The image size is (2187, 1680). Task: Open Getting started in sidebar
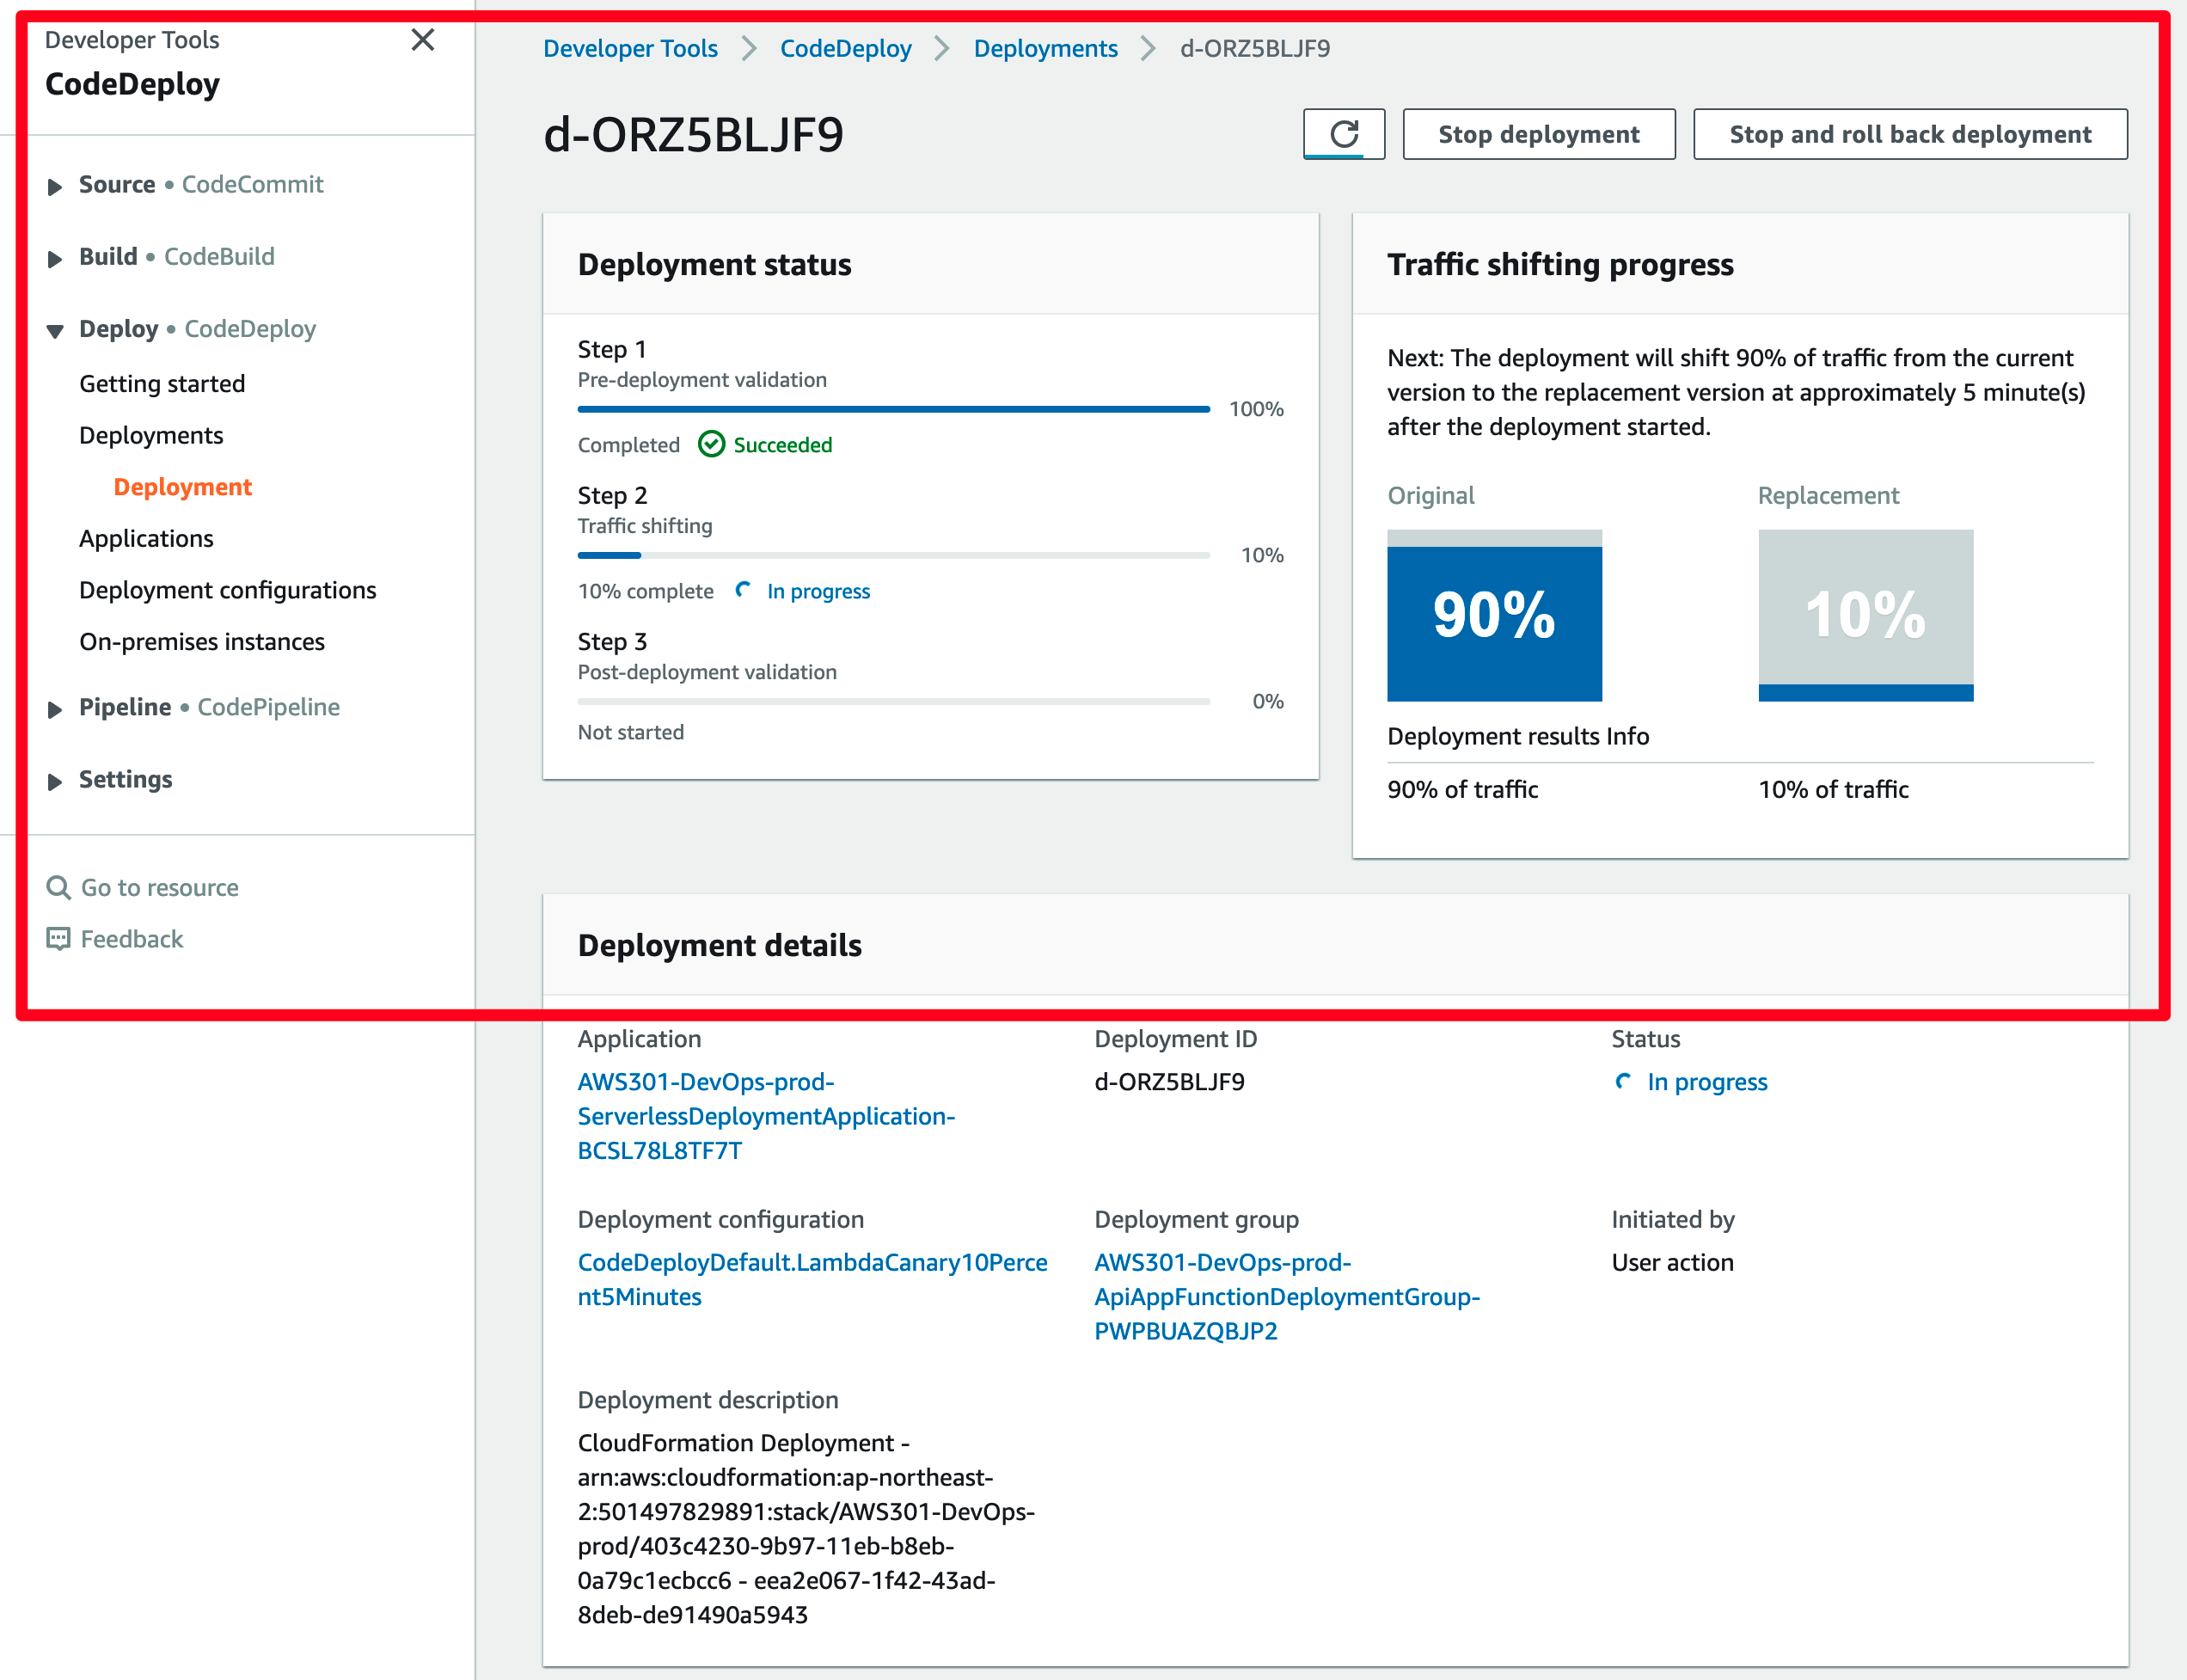(162, 384)
